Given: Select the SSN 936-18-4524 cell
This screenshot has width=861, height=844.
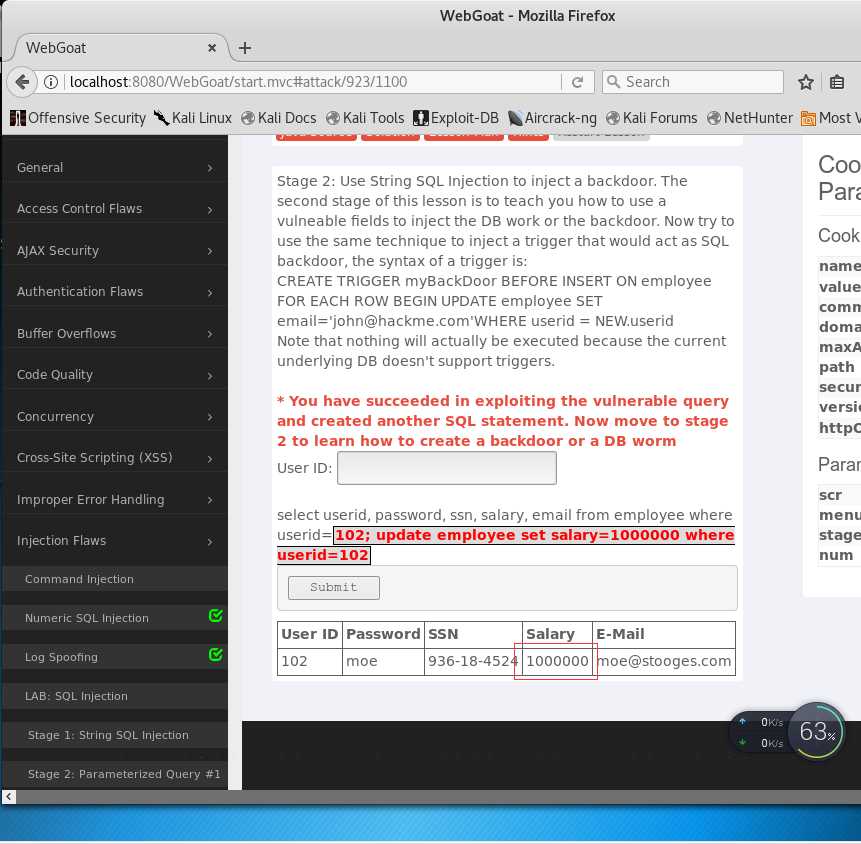Looking at the screenshot, I should click(x=473, y=661).
